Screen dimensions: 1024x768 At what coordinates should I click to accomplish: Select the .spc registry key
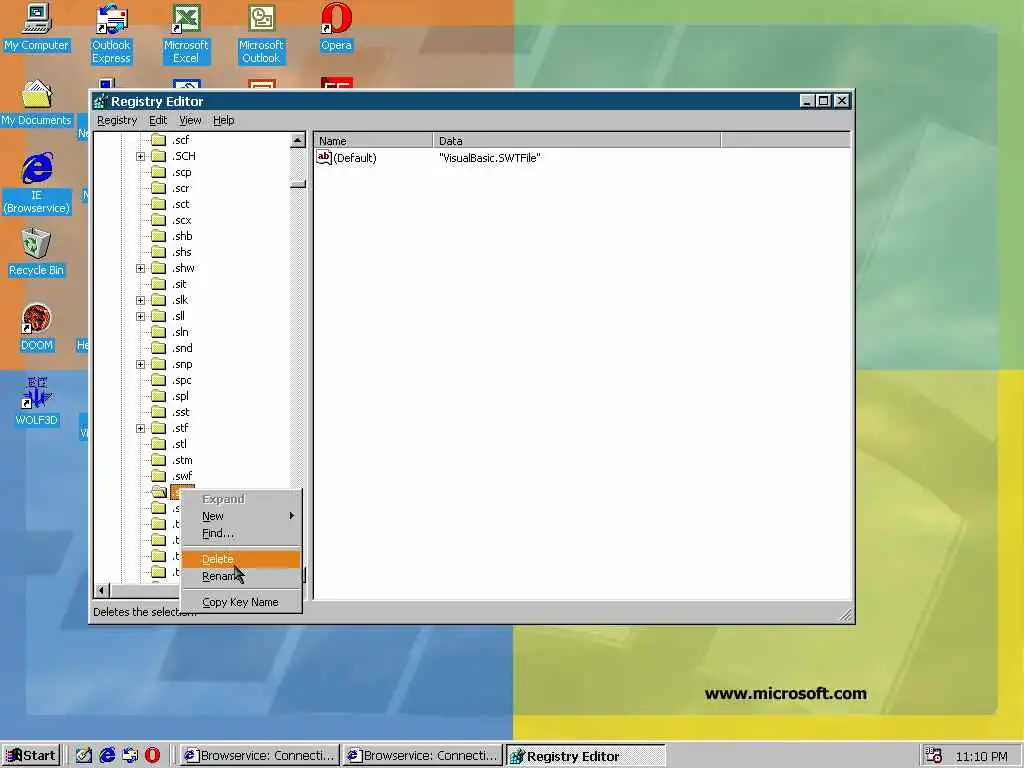pos(182,380)
